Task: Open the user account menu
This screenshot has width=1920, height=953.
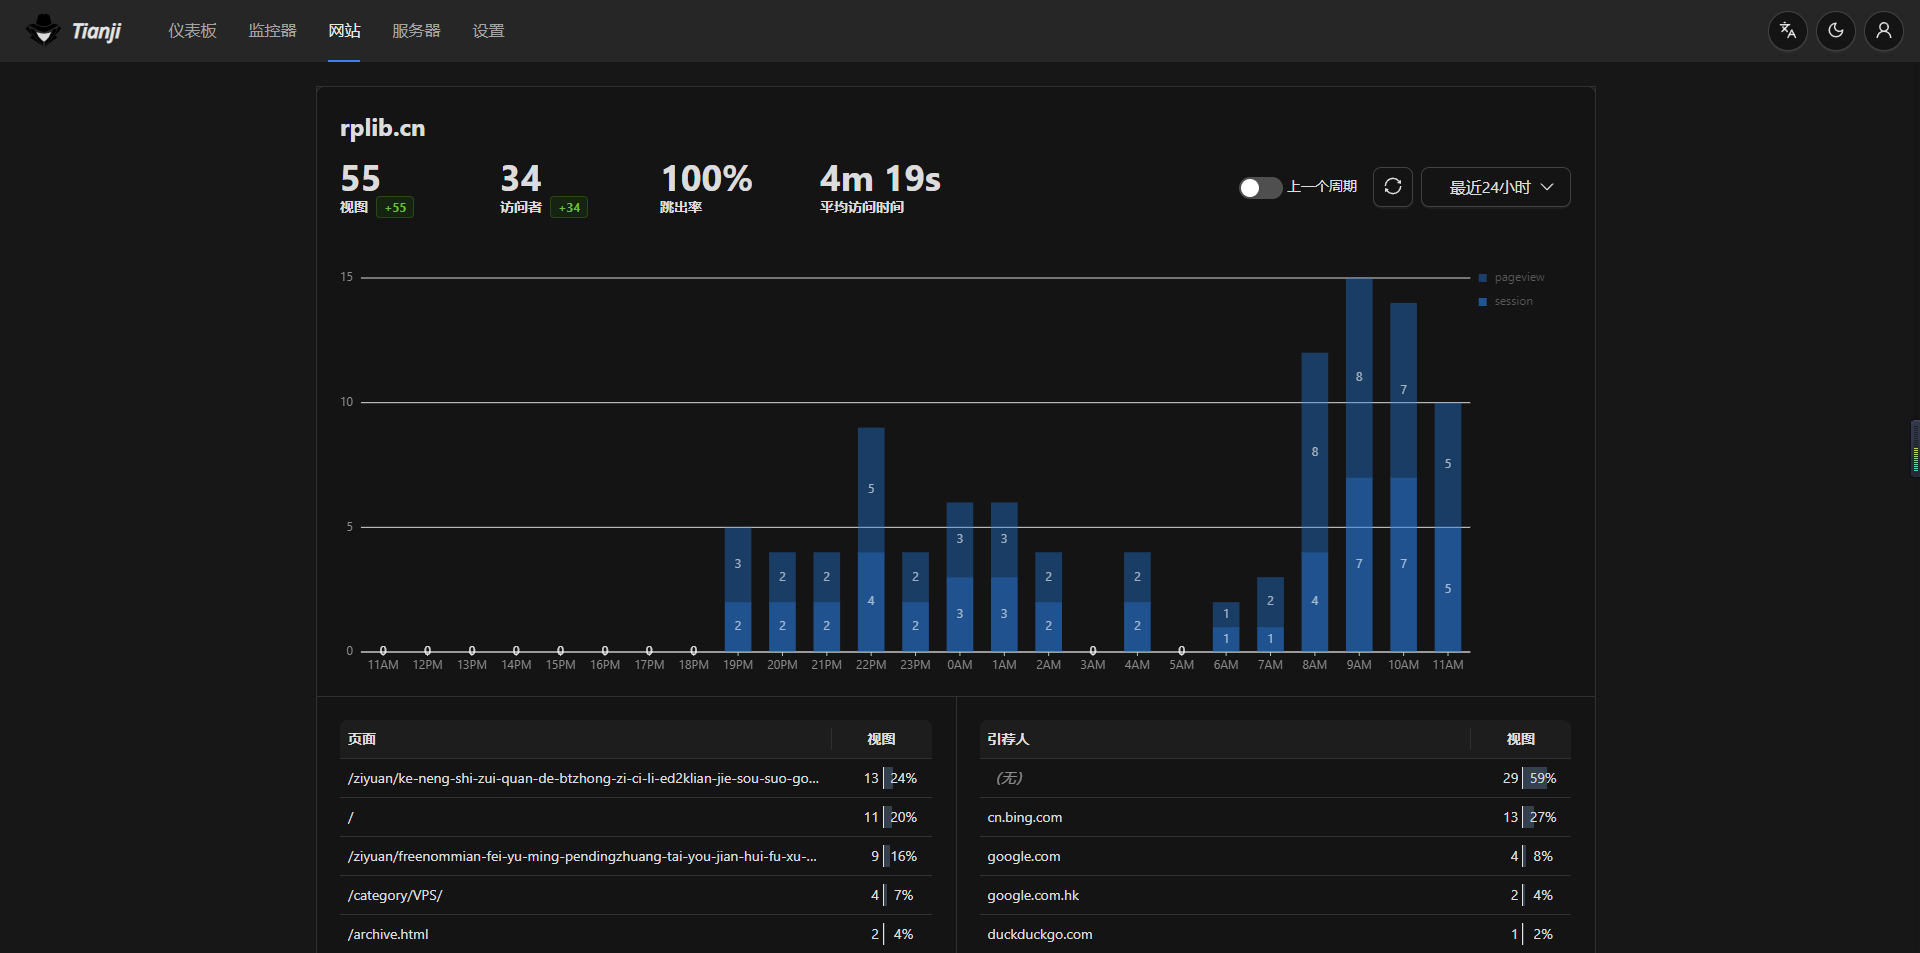Action: point(1883,31)
